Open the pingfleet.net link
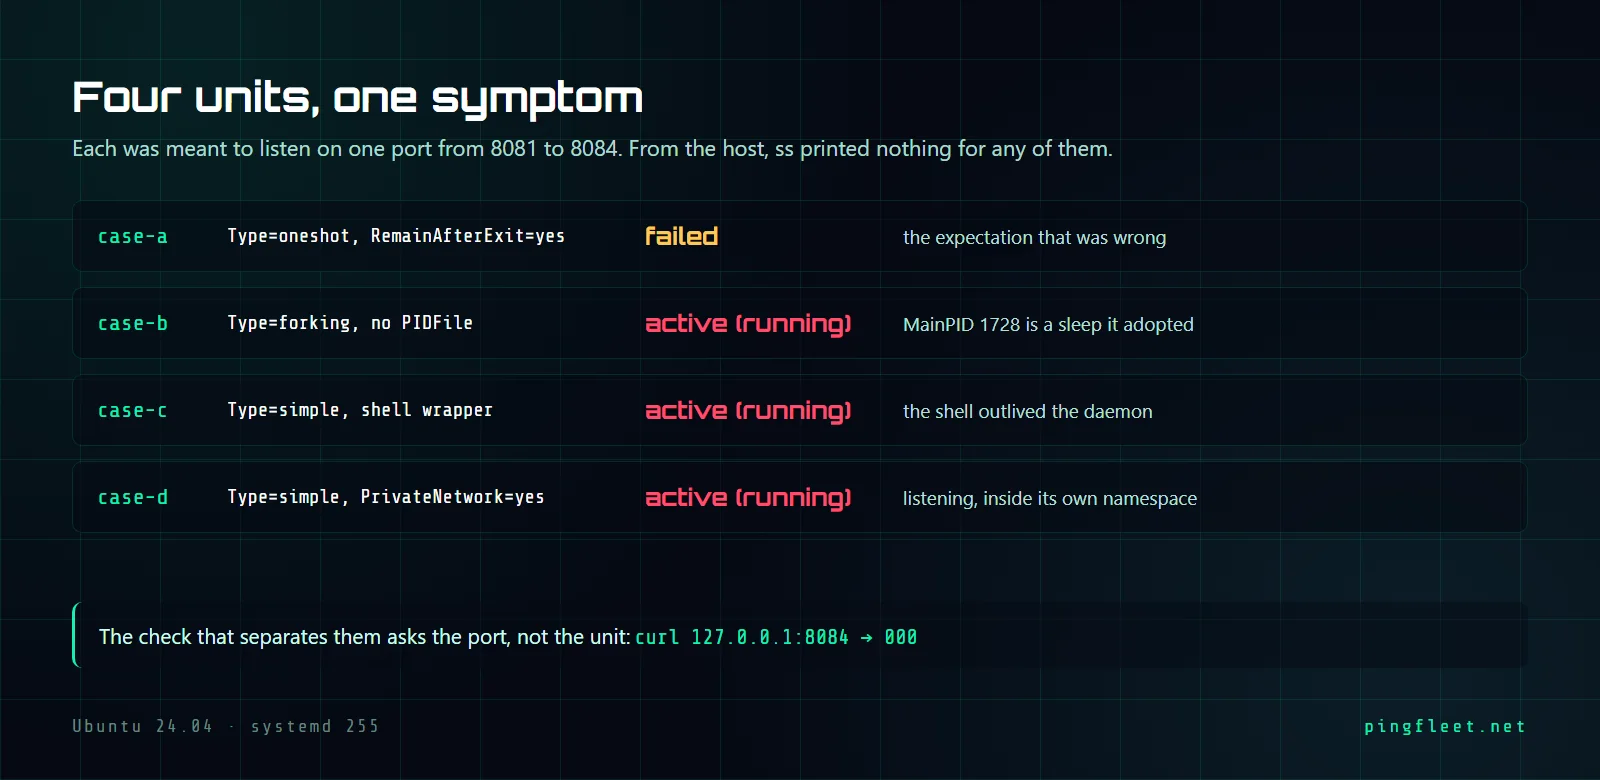The height and width of the screenshot is (780, 1600). point(1445,727)
